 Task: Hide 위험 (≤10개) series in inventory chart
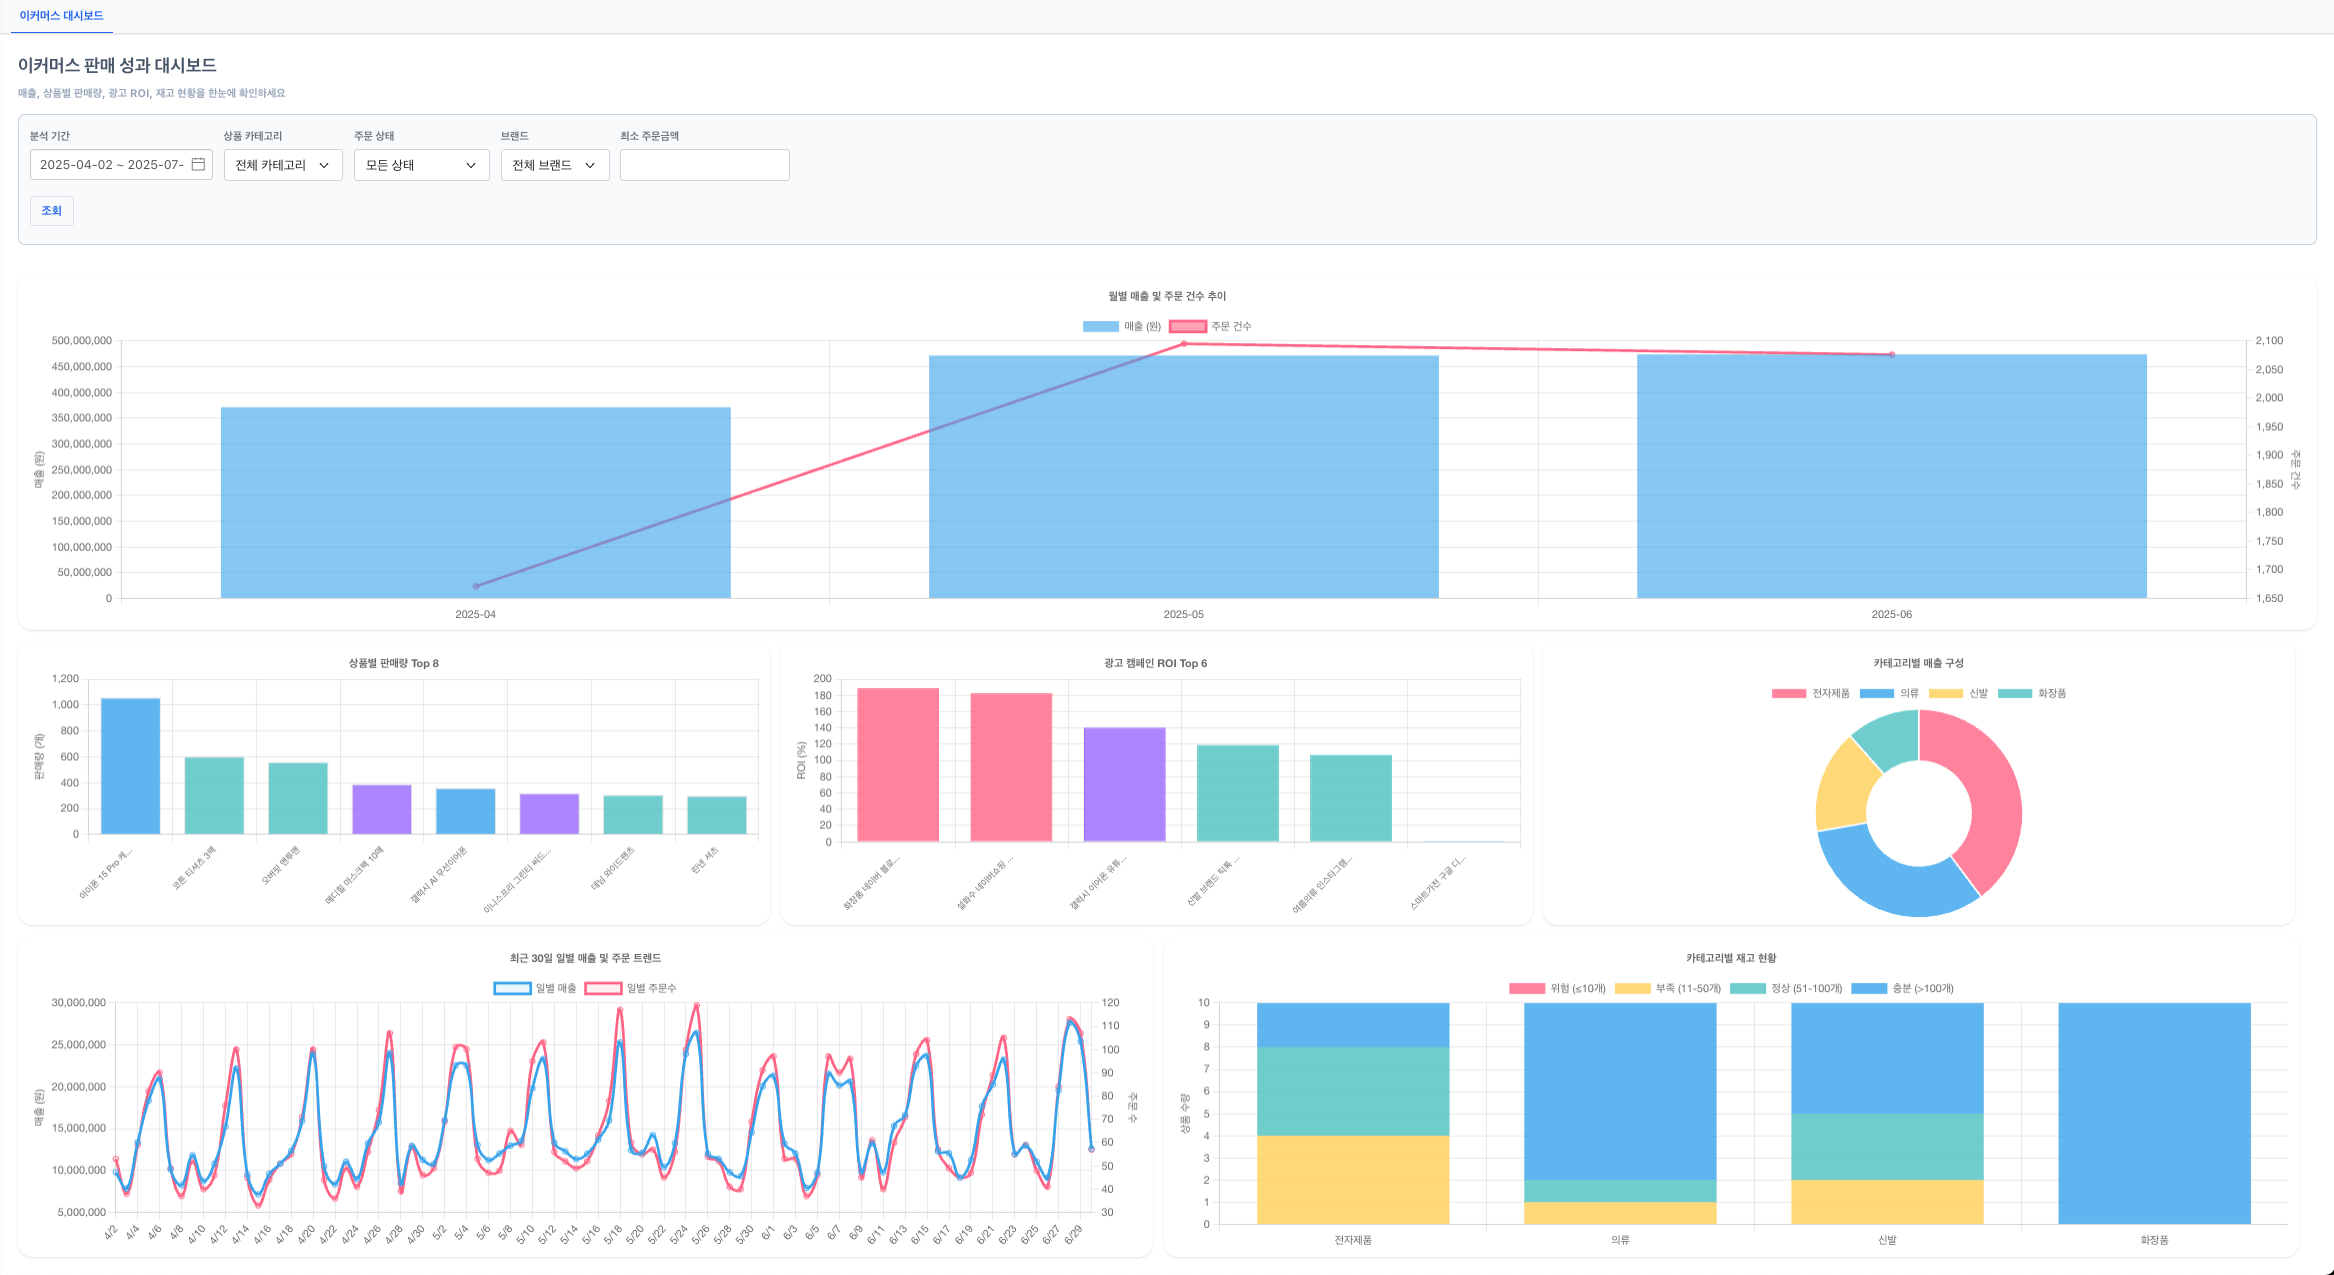click(1557, 988)
